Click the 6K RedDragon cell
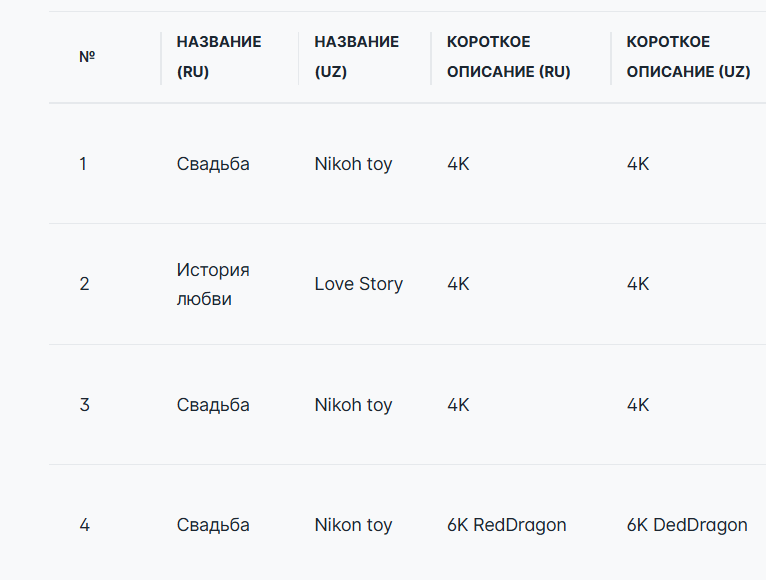The width and height of the screenshot is (766, 580). pyautogui.click(x=507, y=525)
